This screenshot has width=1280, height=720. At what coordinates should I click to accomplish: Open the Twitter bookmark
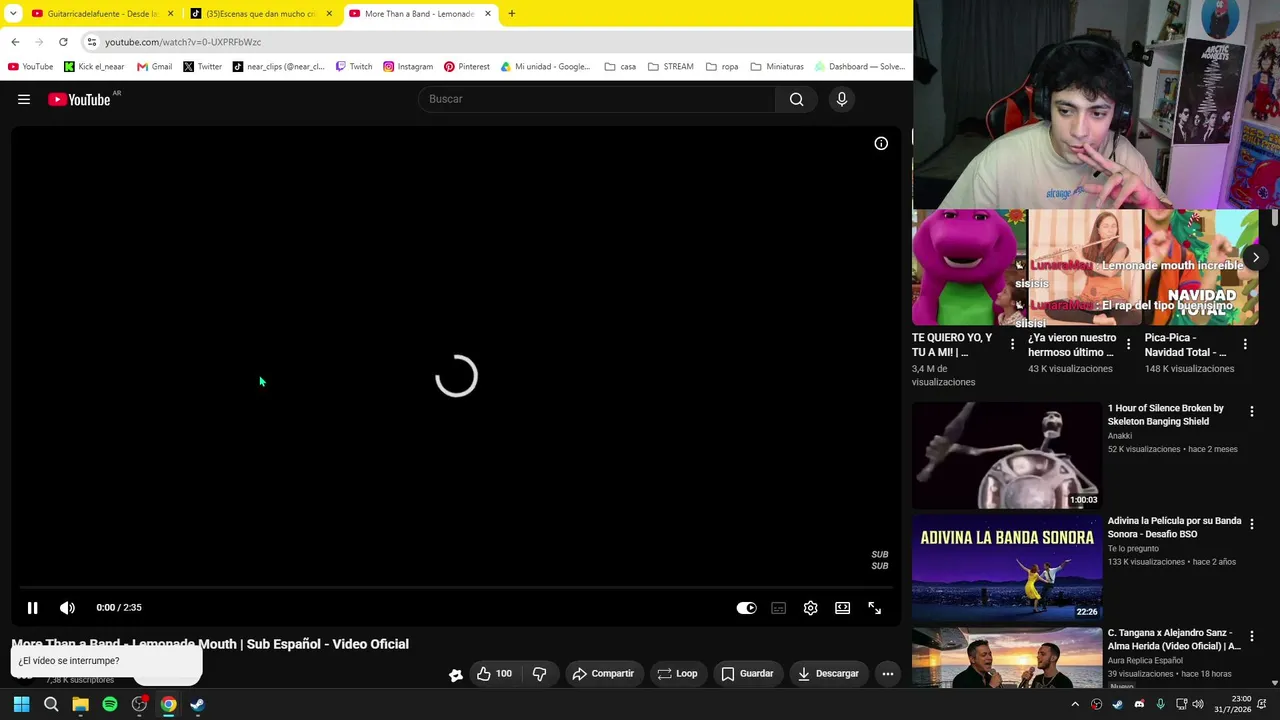[203, 67]
